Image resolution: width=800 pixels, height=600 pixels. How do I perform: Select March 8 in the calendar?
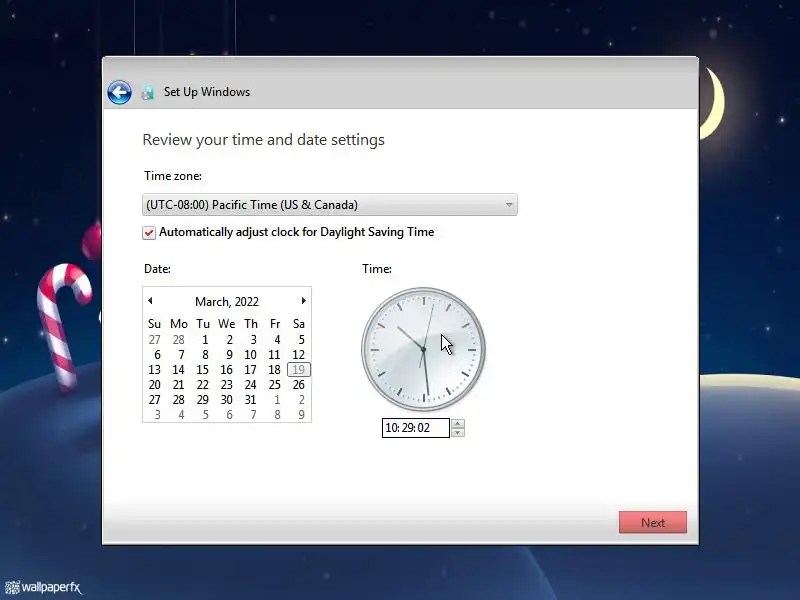[205, 355]
